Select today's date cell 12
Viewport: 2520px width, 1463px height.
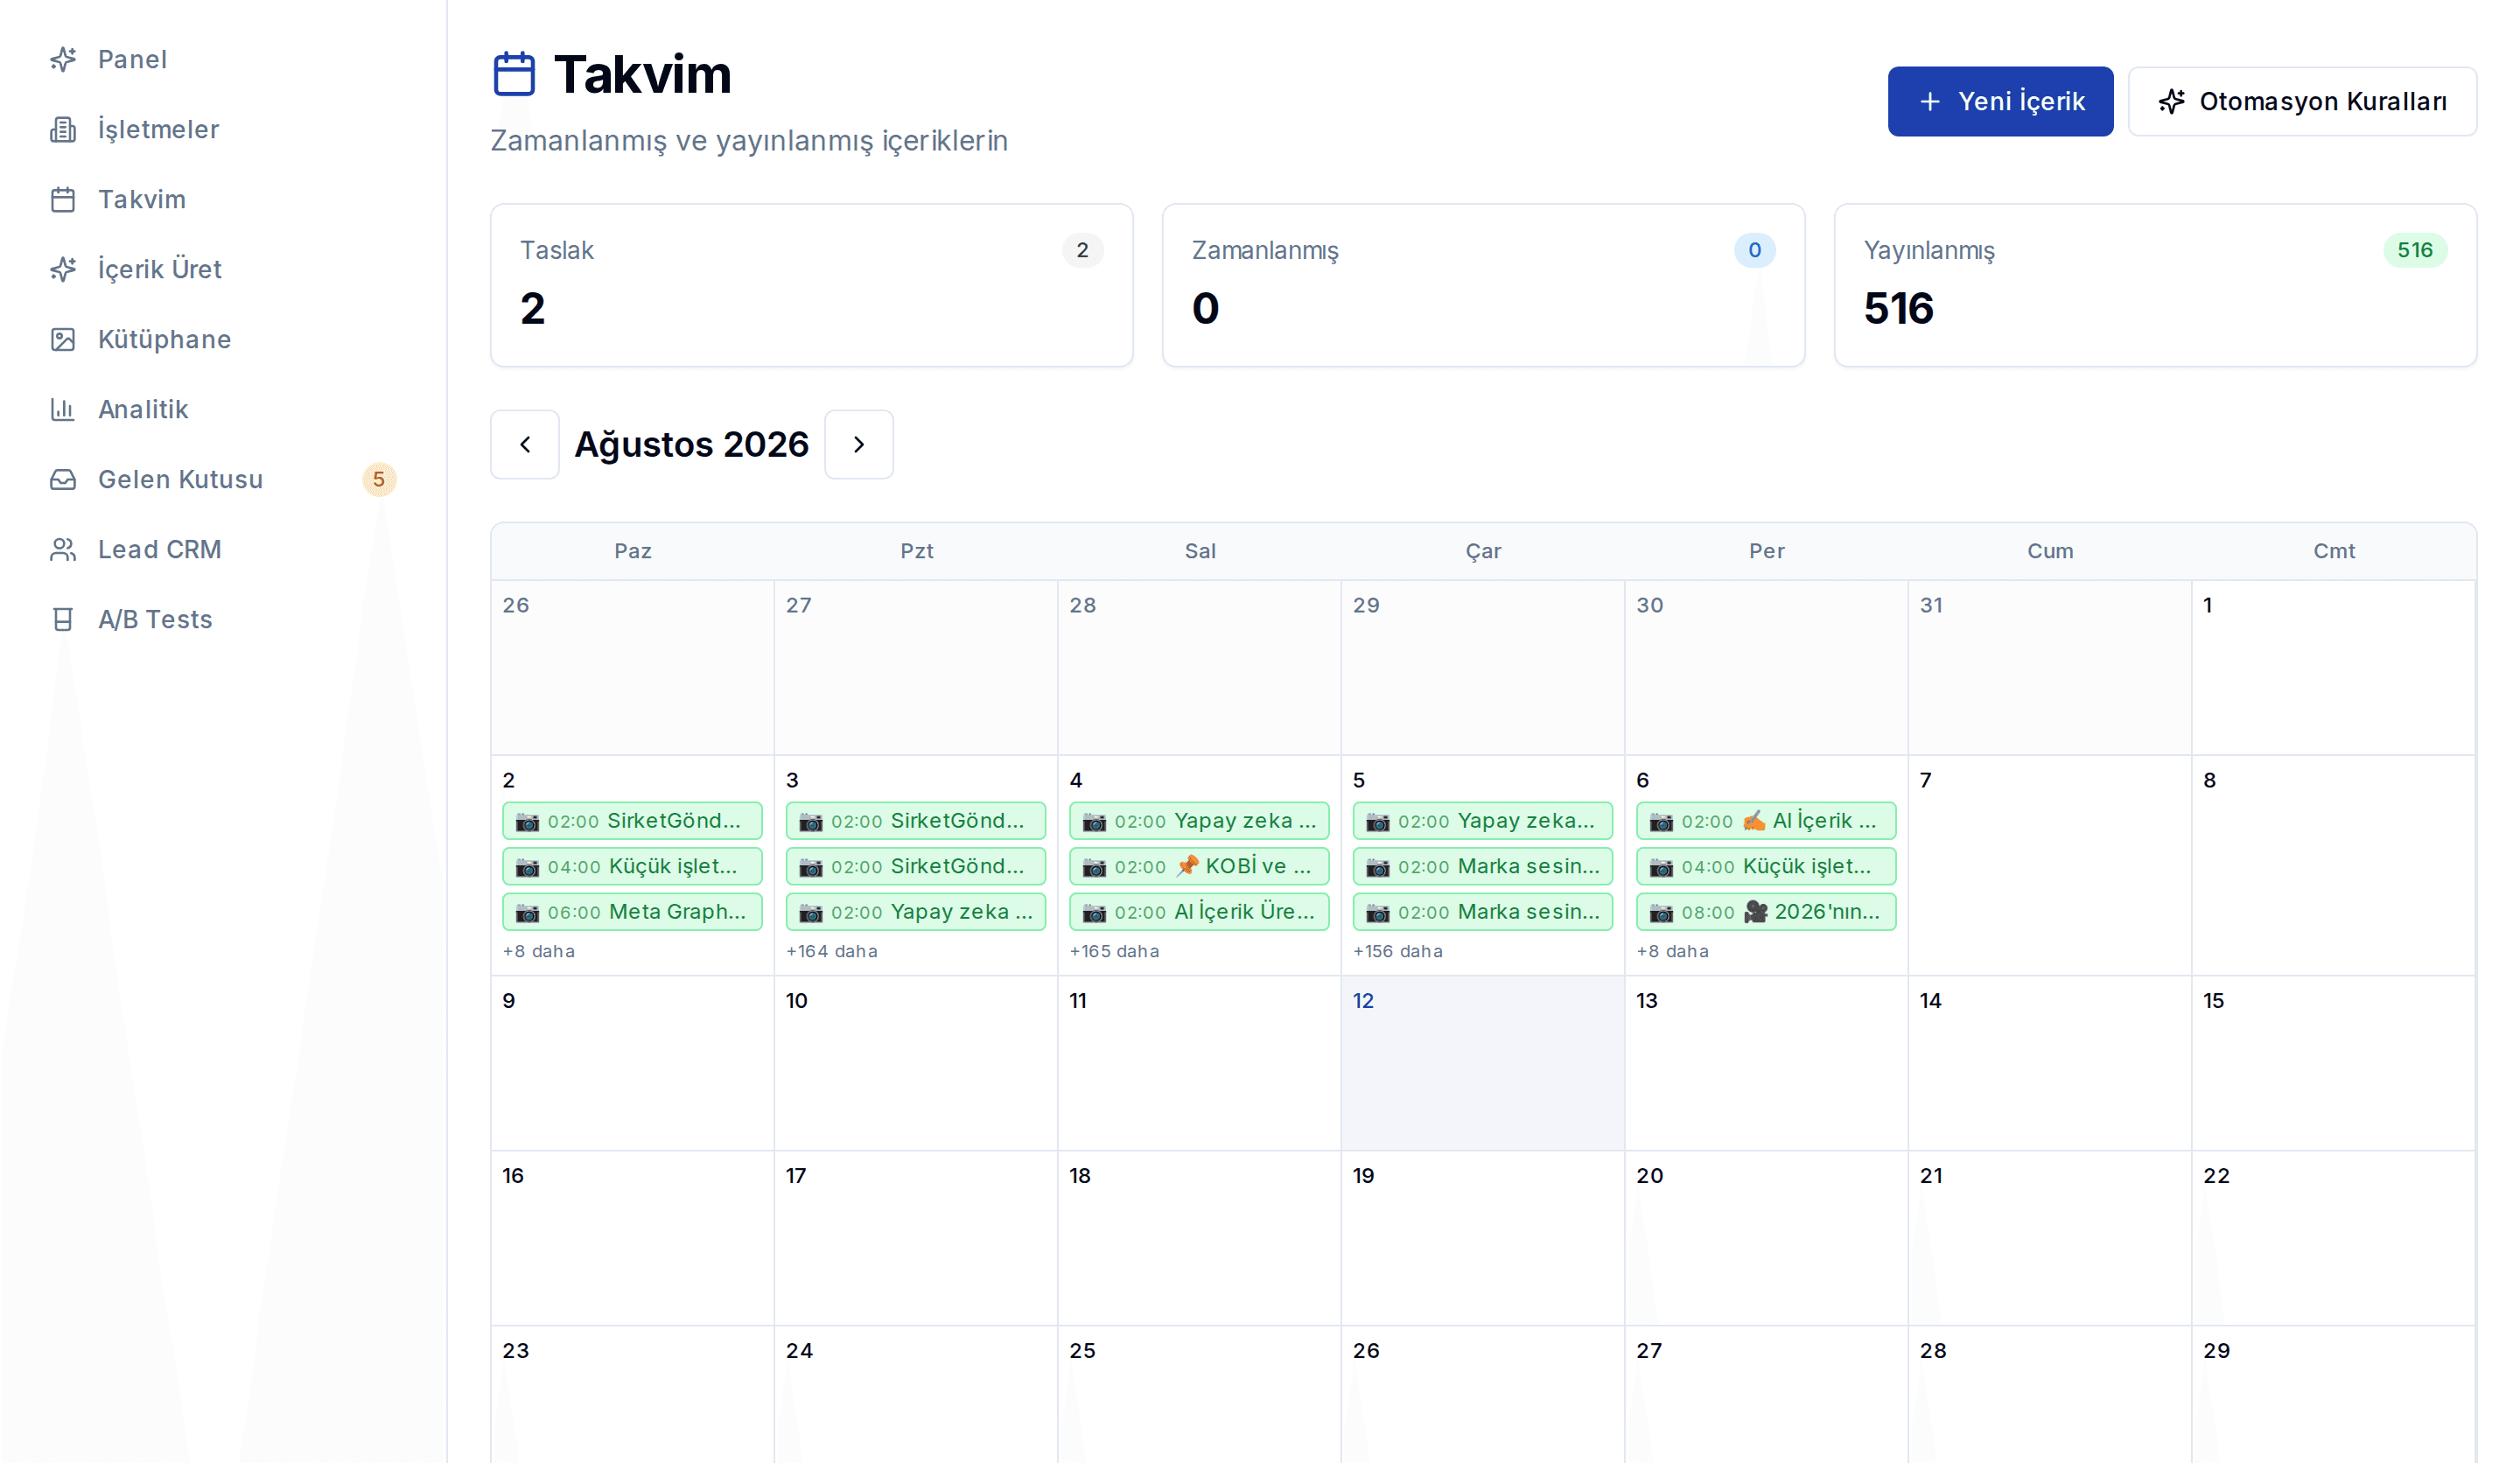1483,1063
